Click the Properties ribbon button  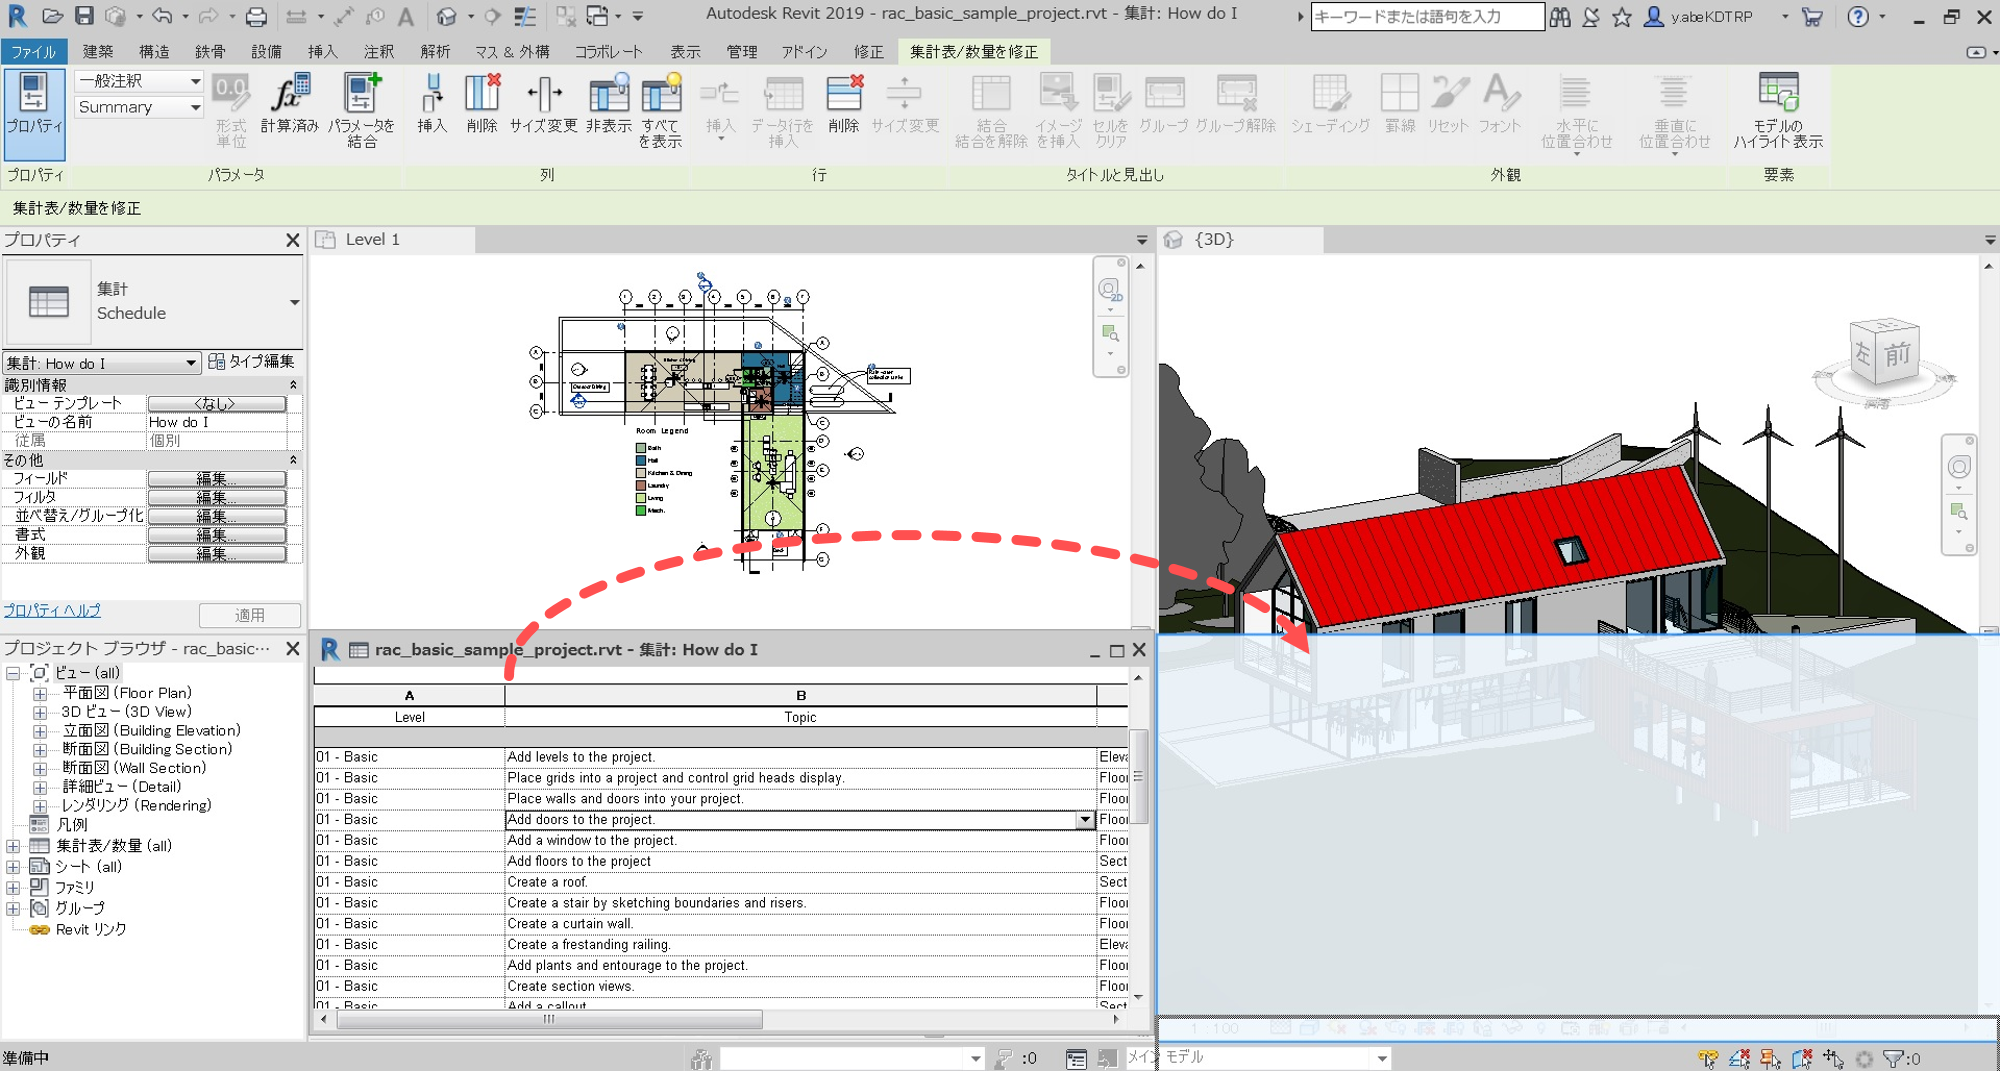34,114
